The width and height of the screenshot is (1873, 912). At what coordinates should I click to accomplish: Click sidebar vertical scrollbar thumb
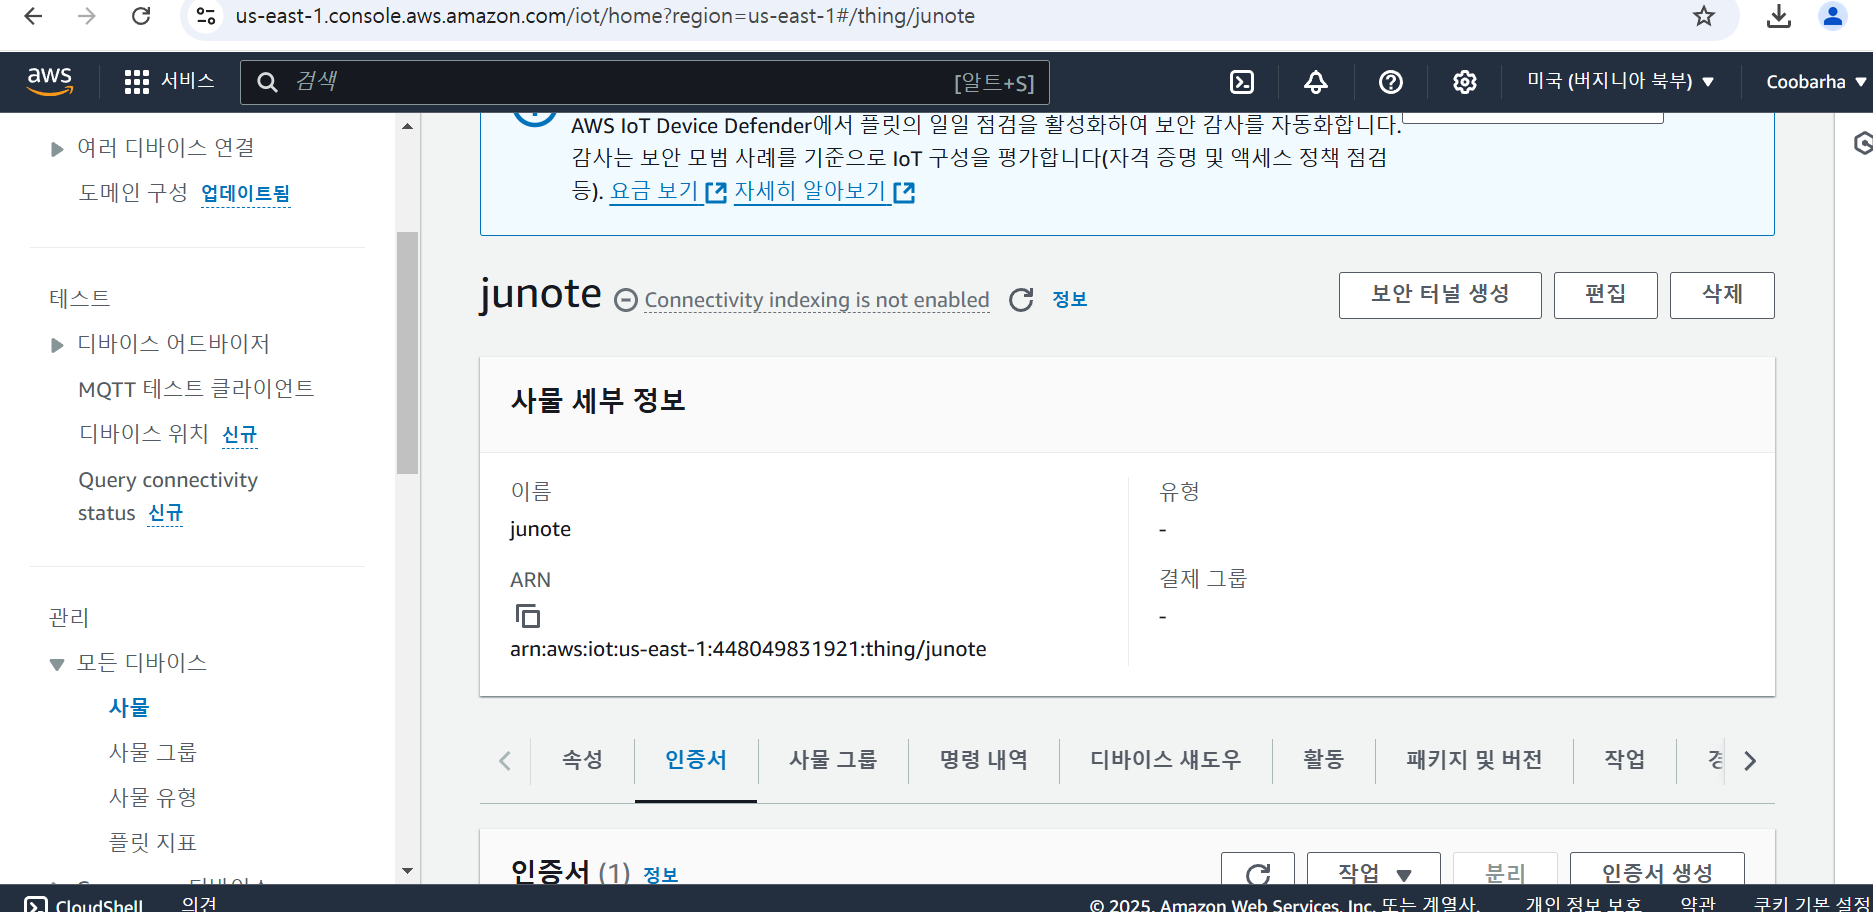tap(407, 353)
